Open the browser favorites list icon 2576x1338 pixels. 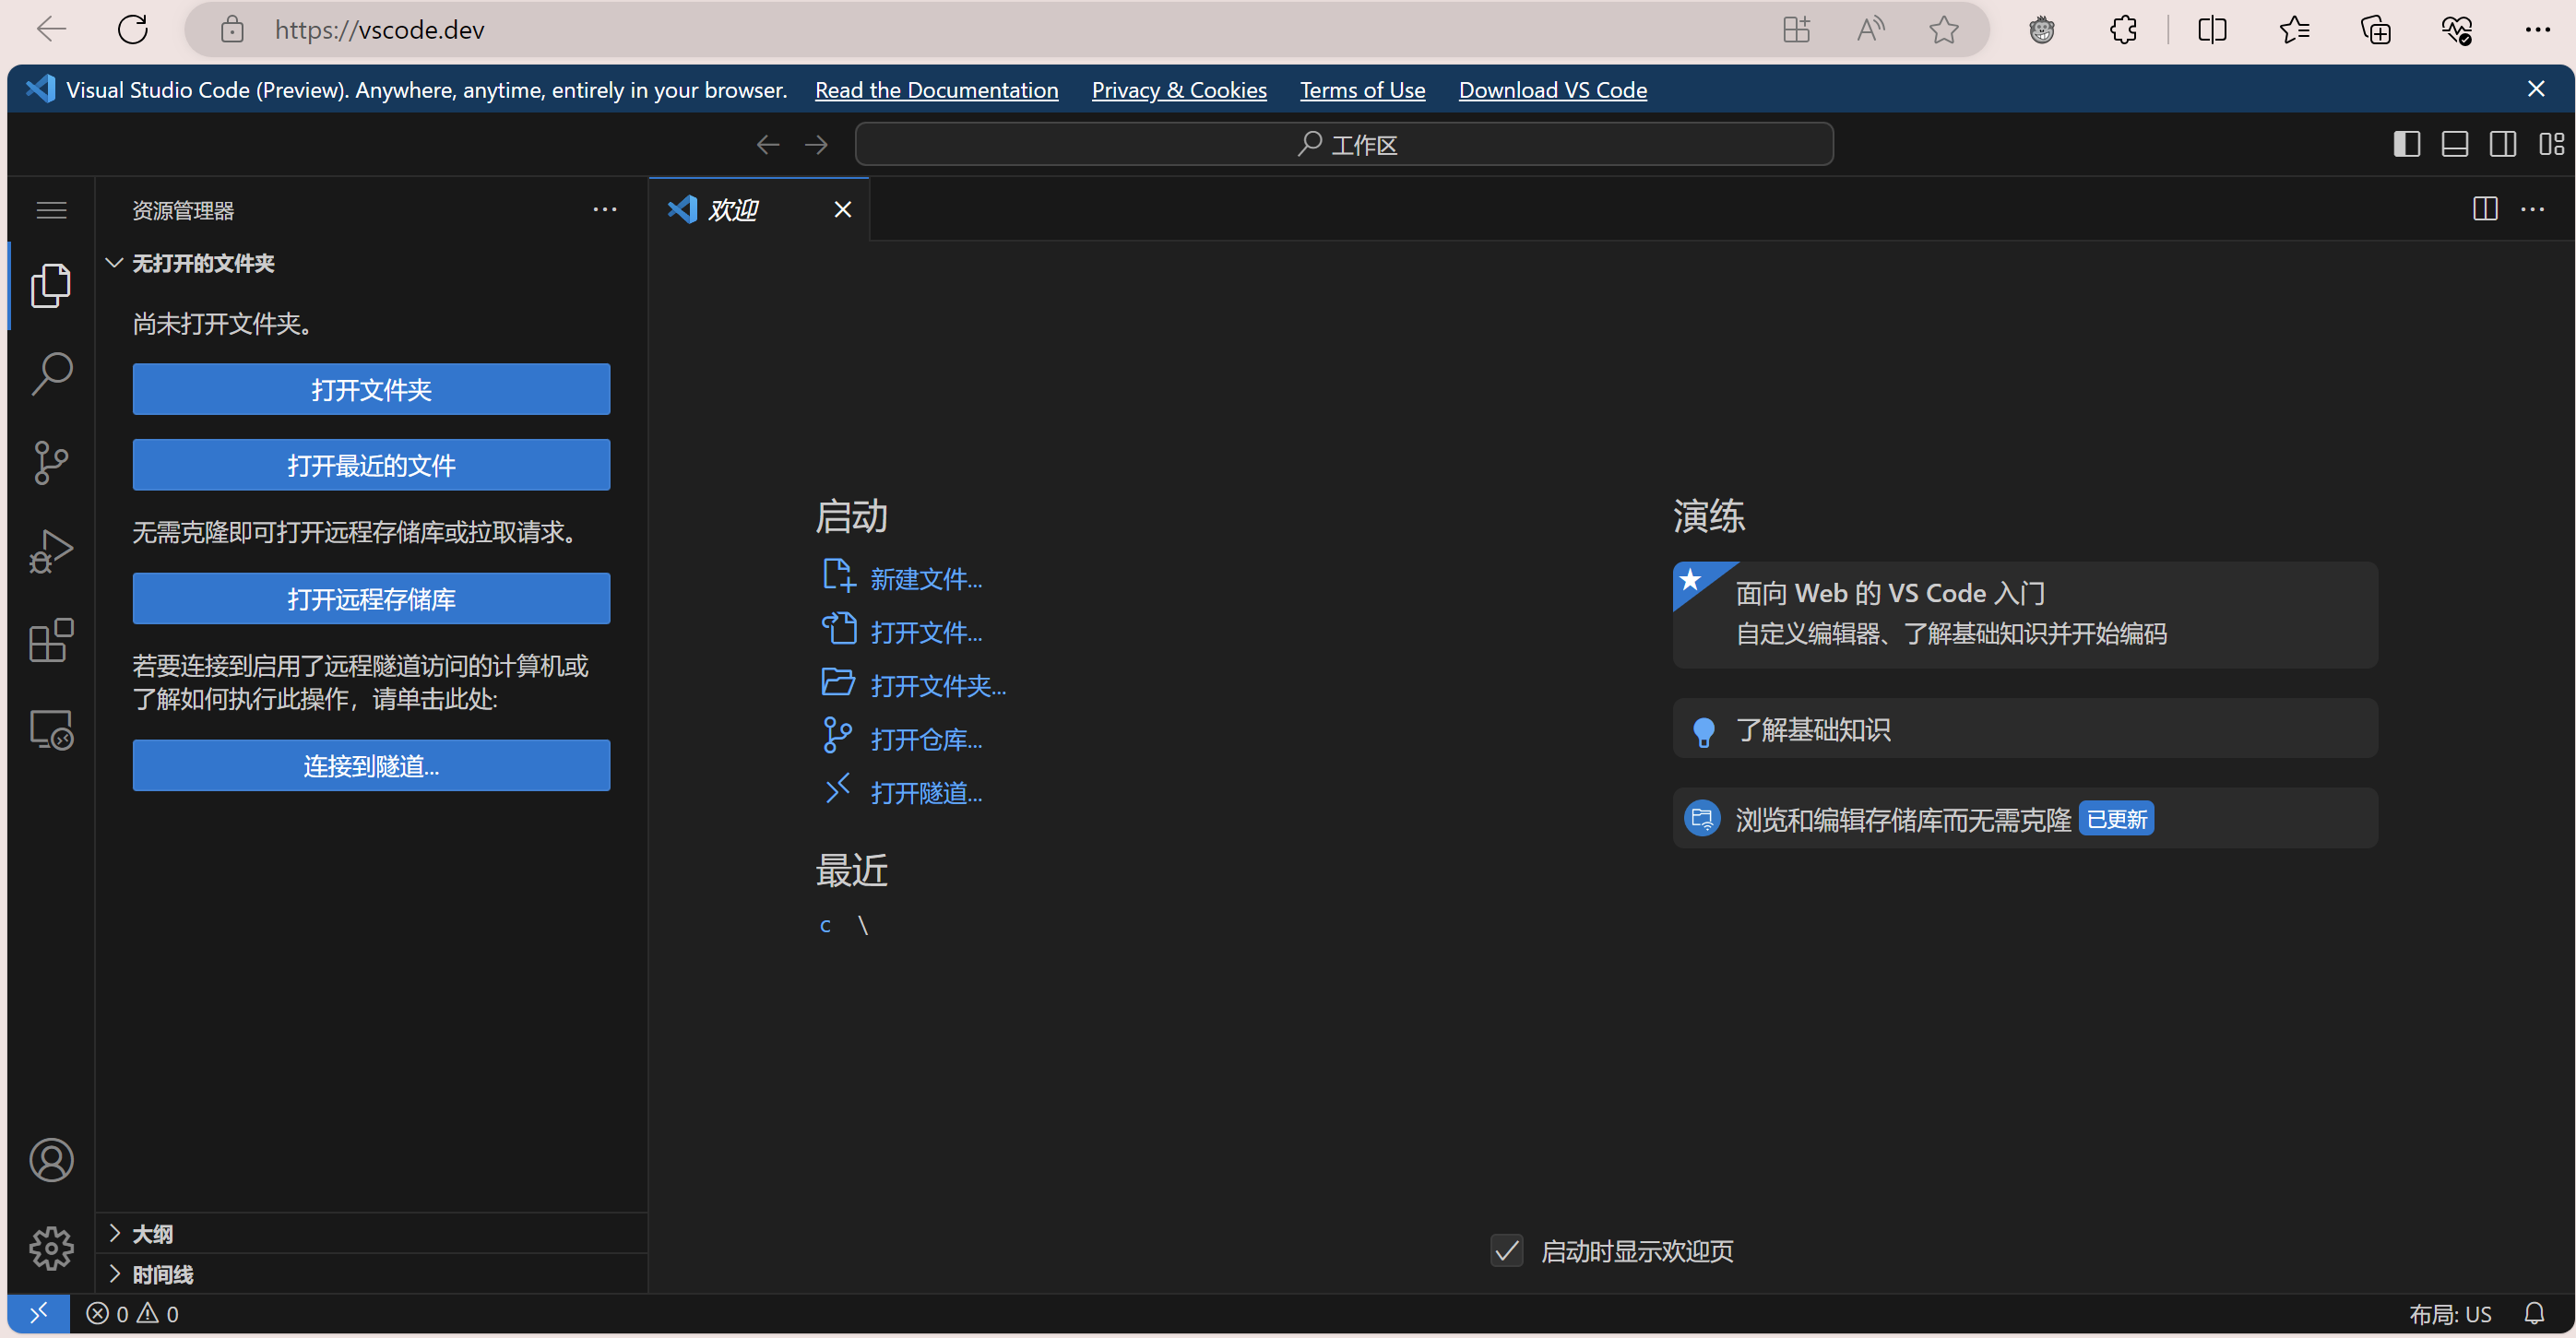2294,29
